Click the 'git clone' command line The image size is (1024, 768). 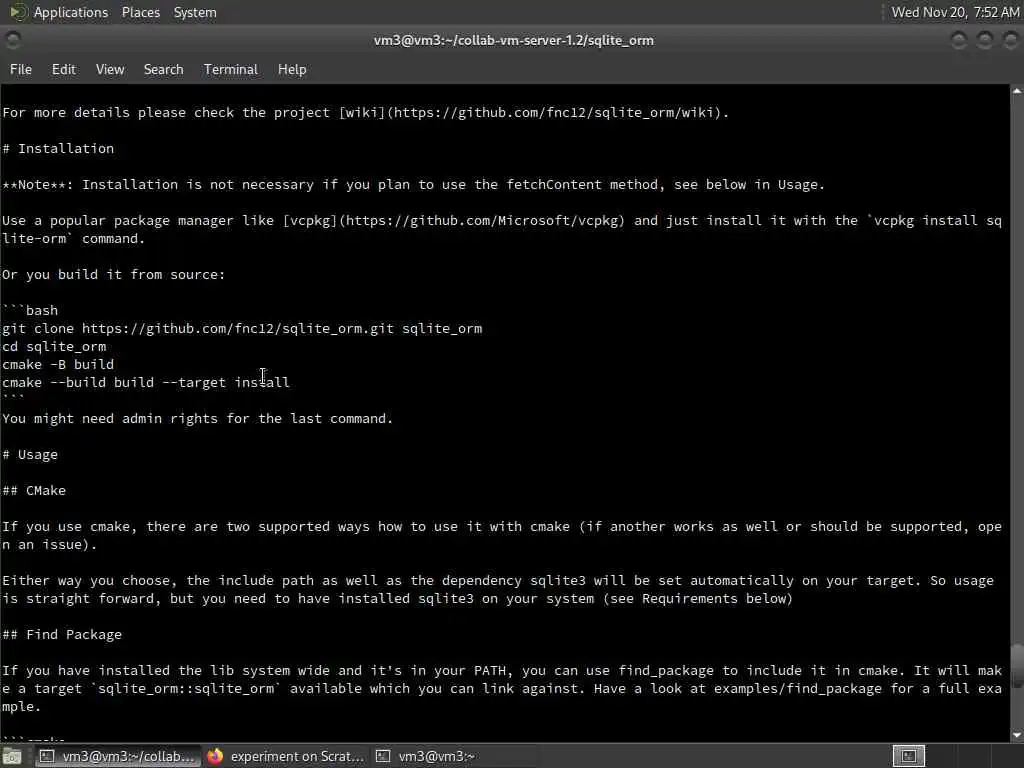click(x=242, y=328)
